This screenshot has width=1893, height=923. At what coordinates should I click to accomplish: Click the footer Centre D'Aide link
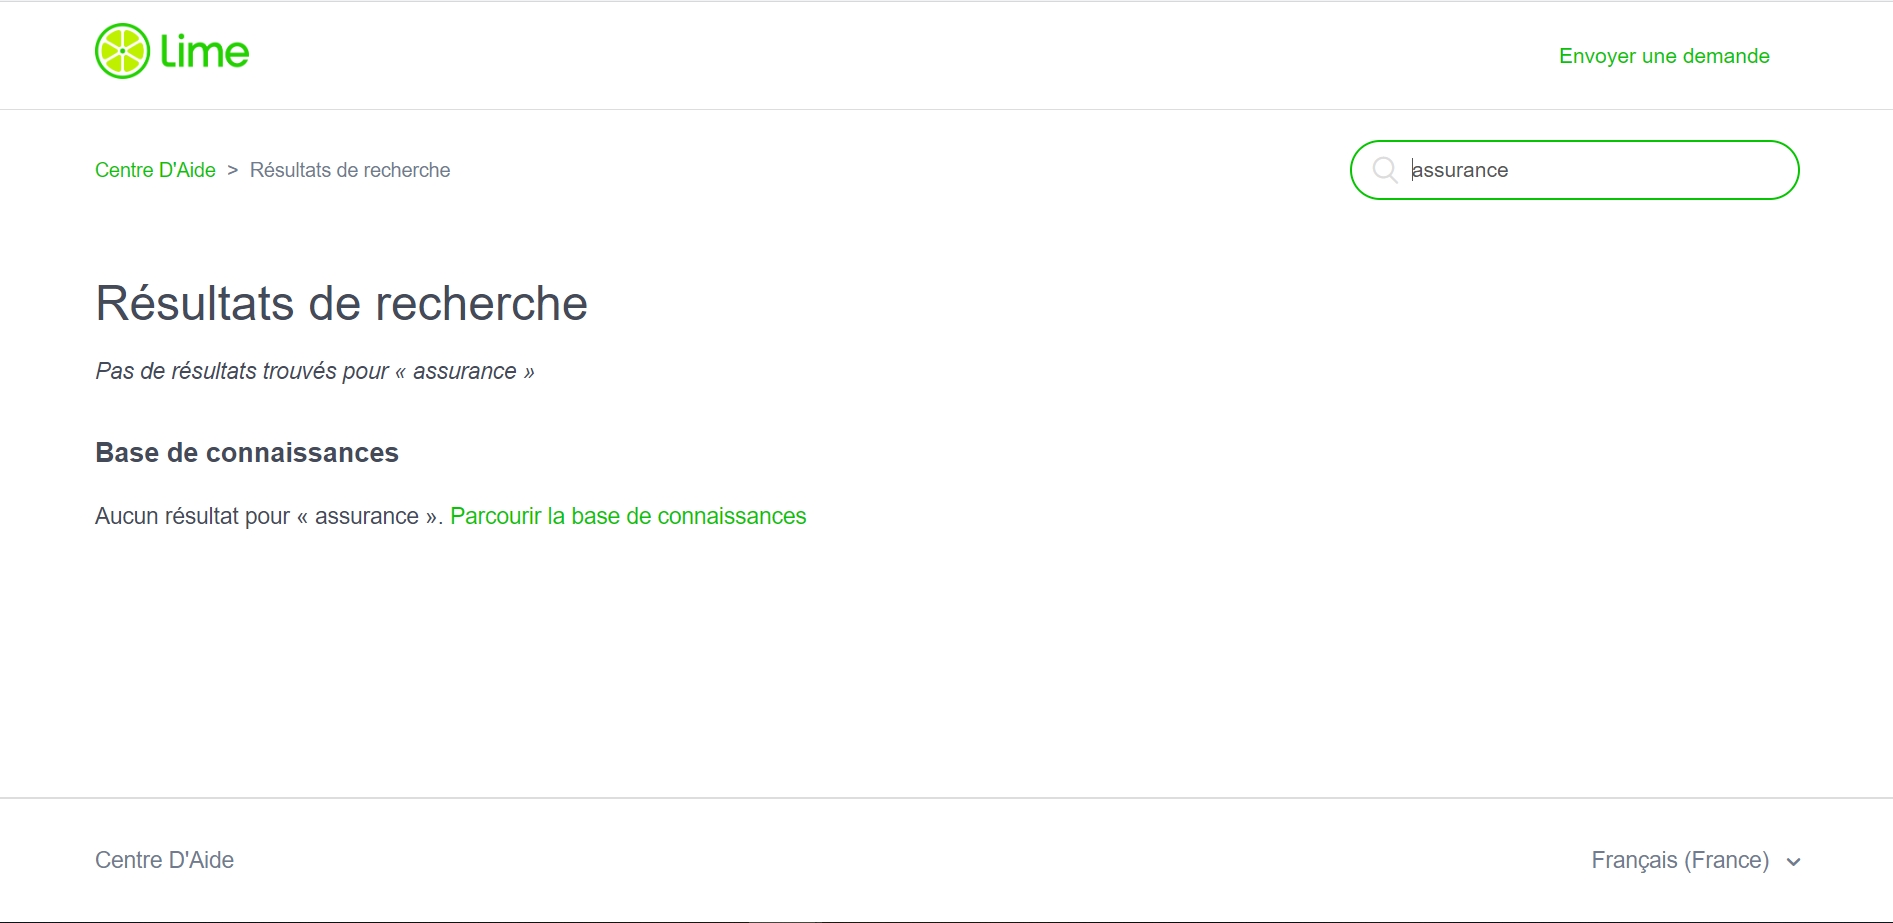164,860
